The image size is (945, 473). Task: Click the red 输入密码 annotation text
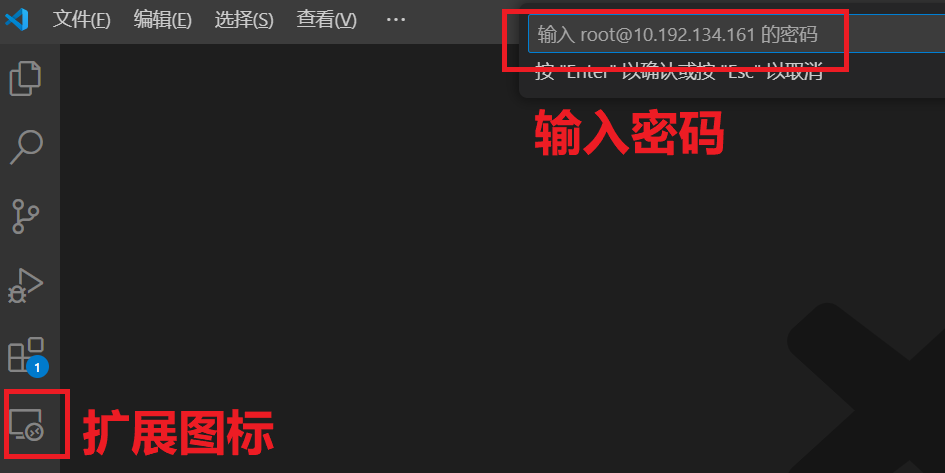pos(629,133)
